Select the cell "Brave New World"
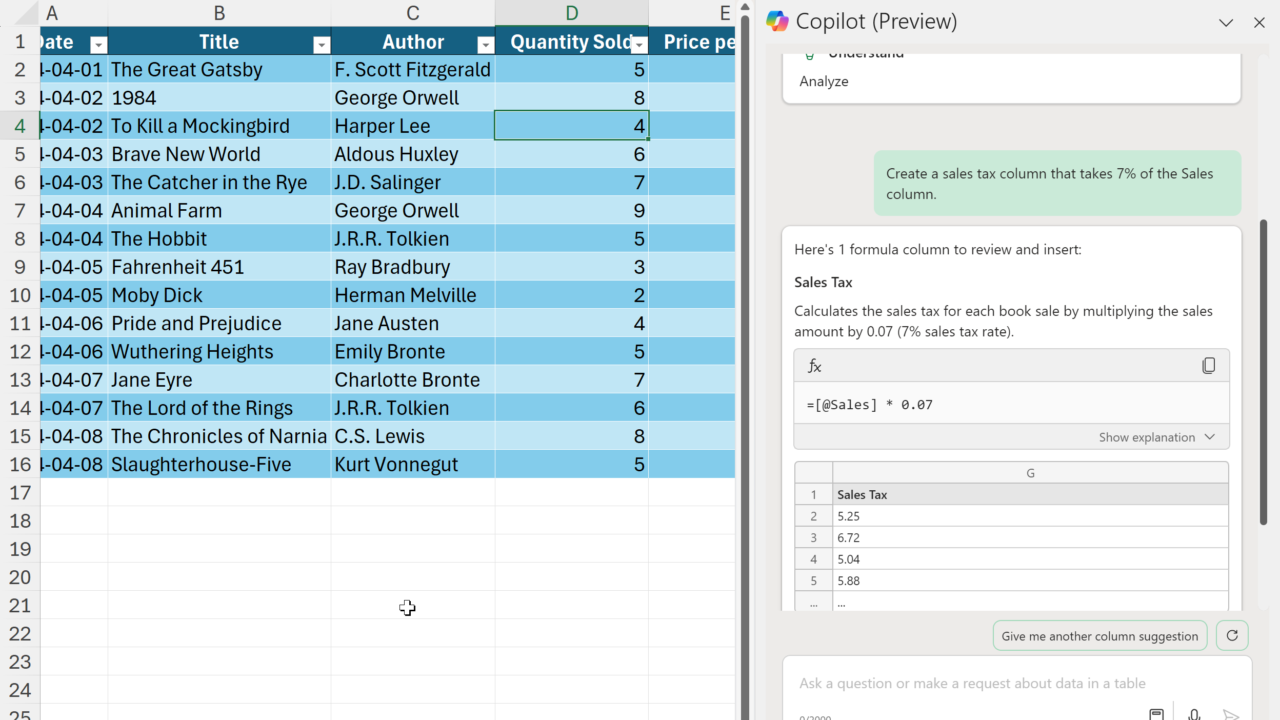Image resolution: width=1280 pixels, height=720 pixels. click(219, 154)
